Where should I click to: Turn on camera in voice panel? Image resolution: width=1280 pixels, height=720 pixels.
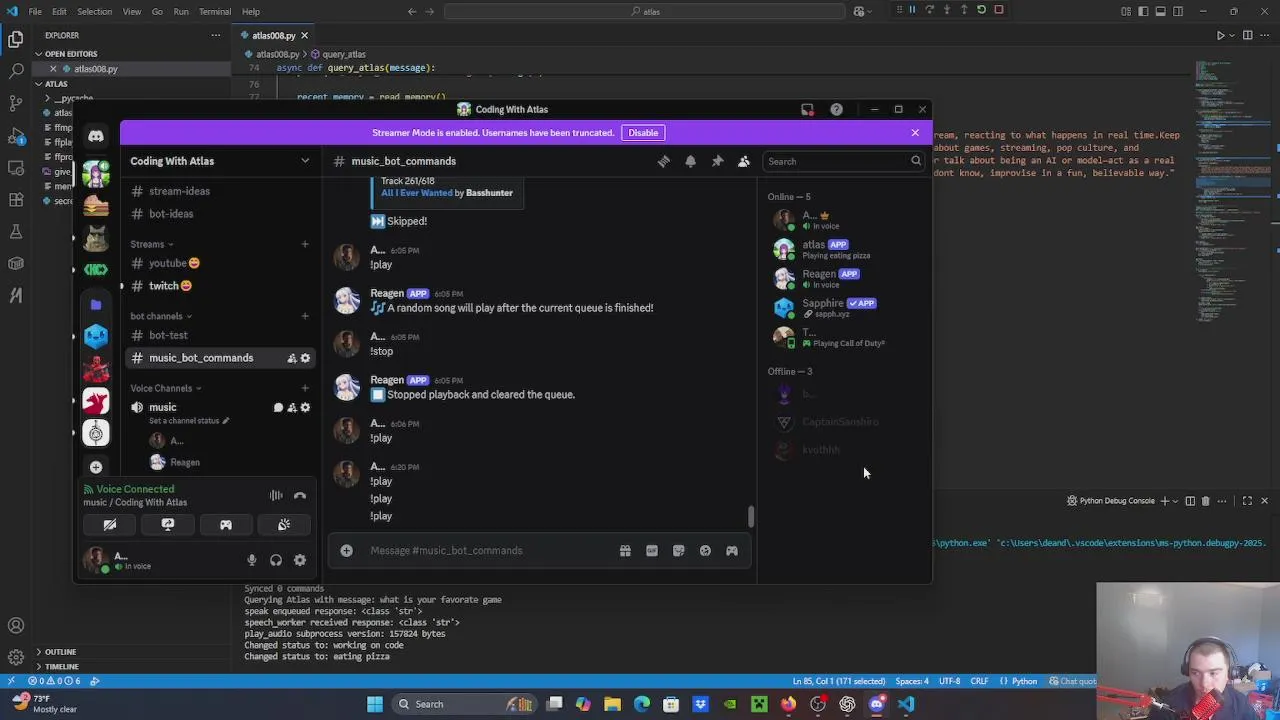click(110, 524)
